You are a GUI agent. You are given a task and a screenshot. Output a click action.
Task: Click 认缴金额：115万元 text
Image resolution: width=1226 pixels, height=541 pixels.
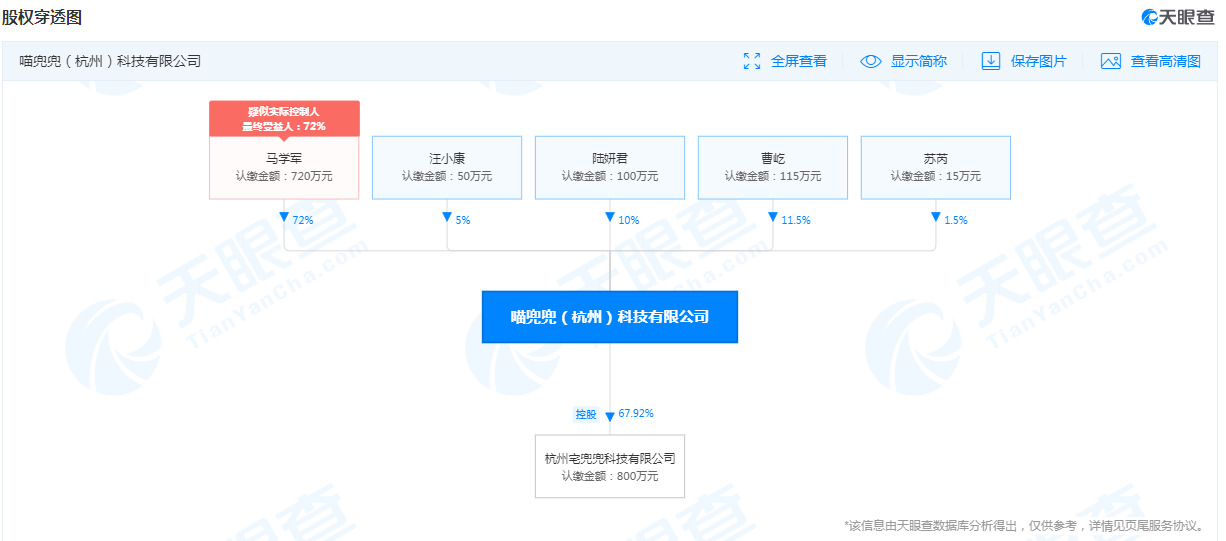coord(773,176)
